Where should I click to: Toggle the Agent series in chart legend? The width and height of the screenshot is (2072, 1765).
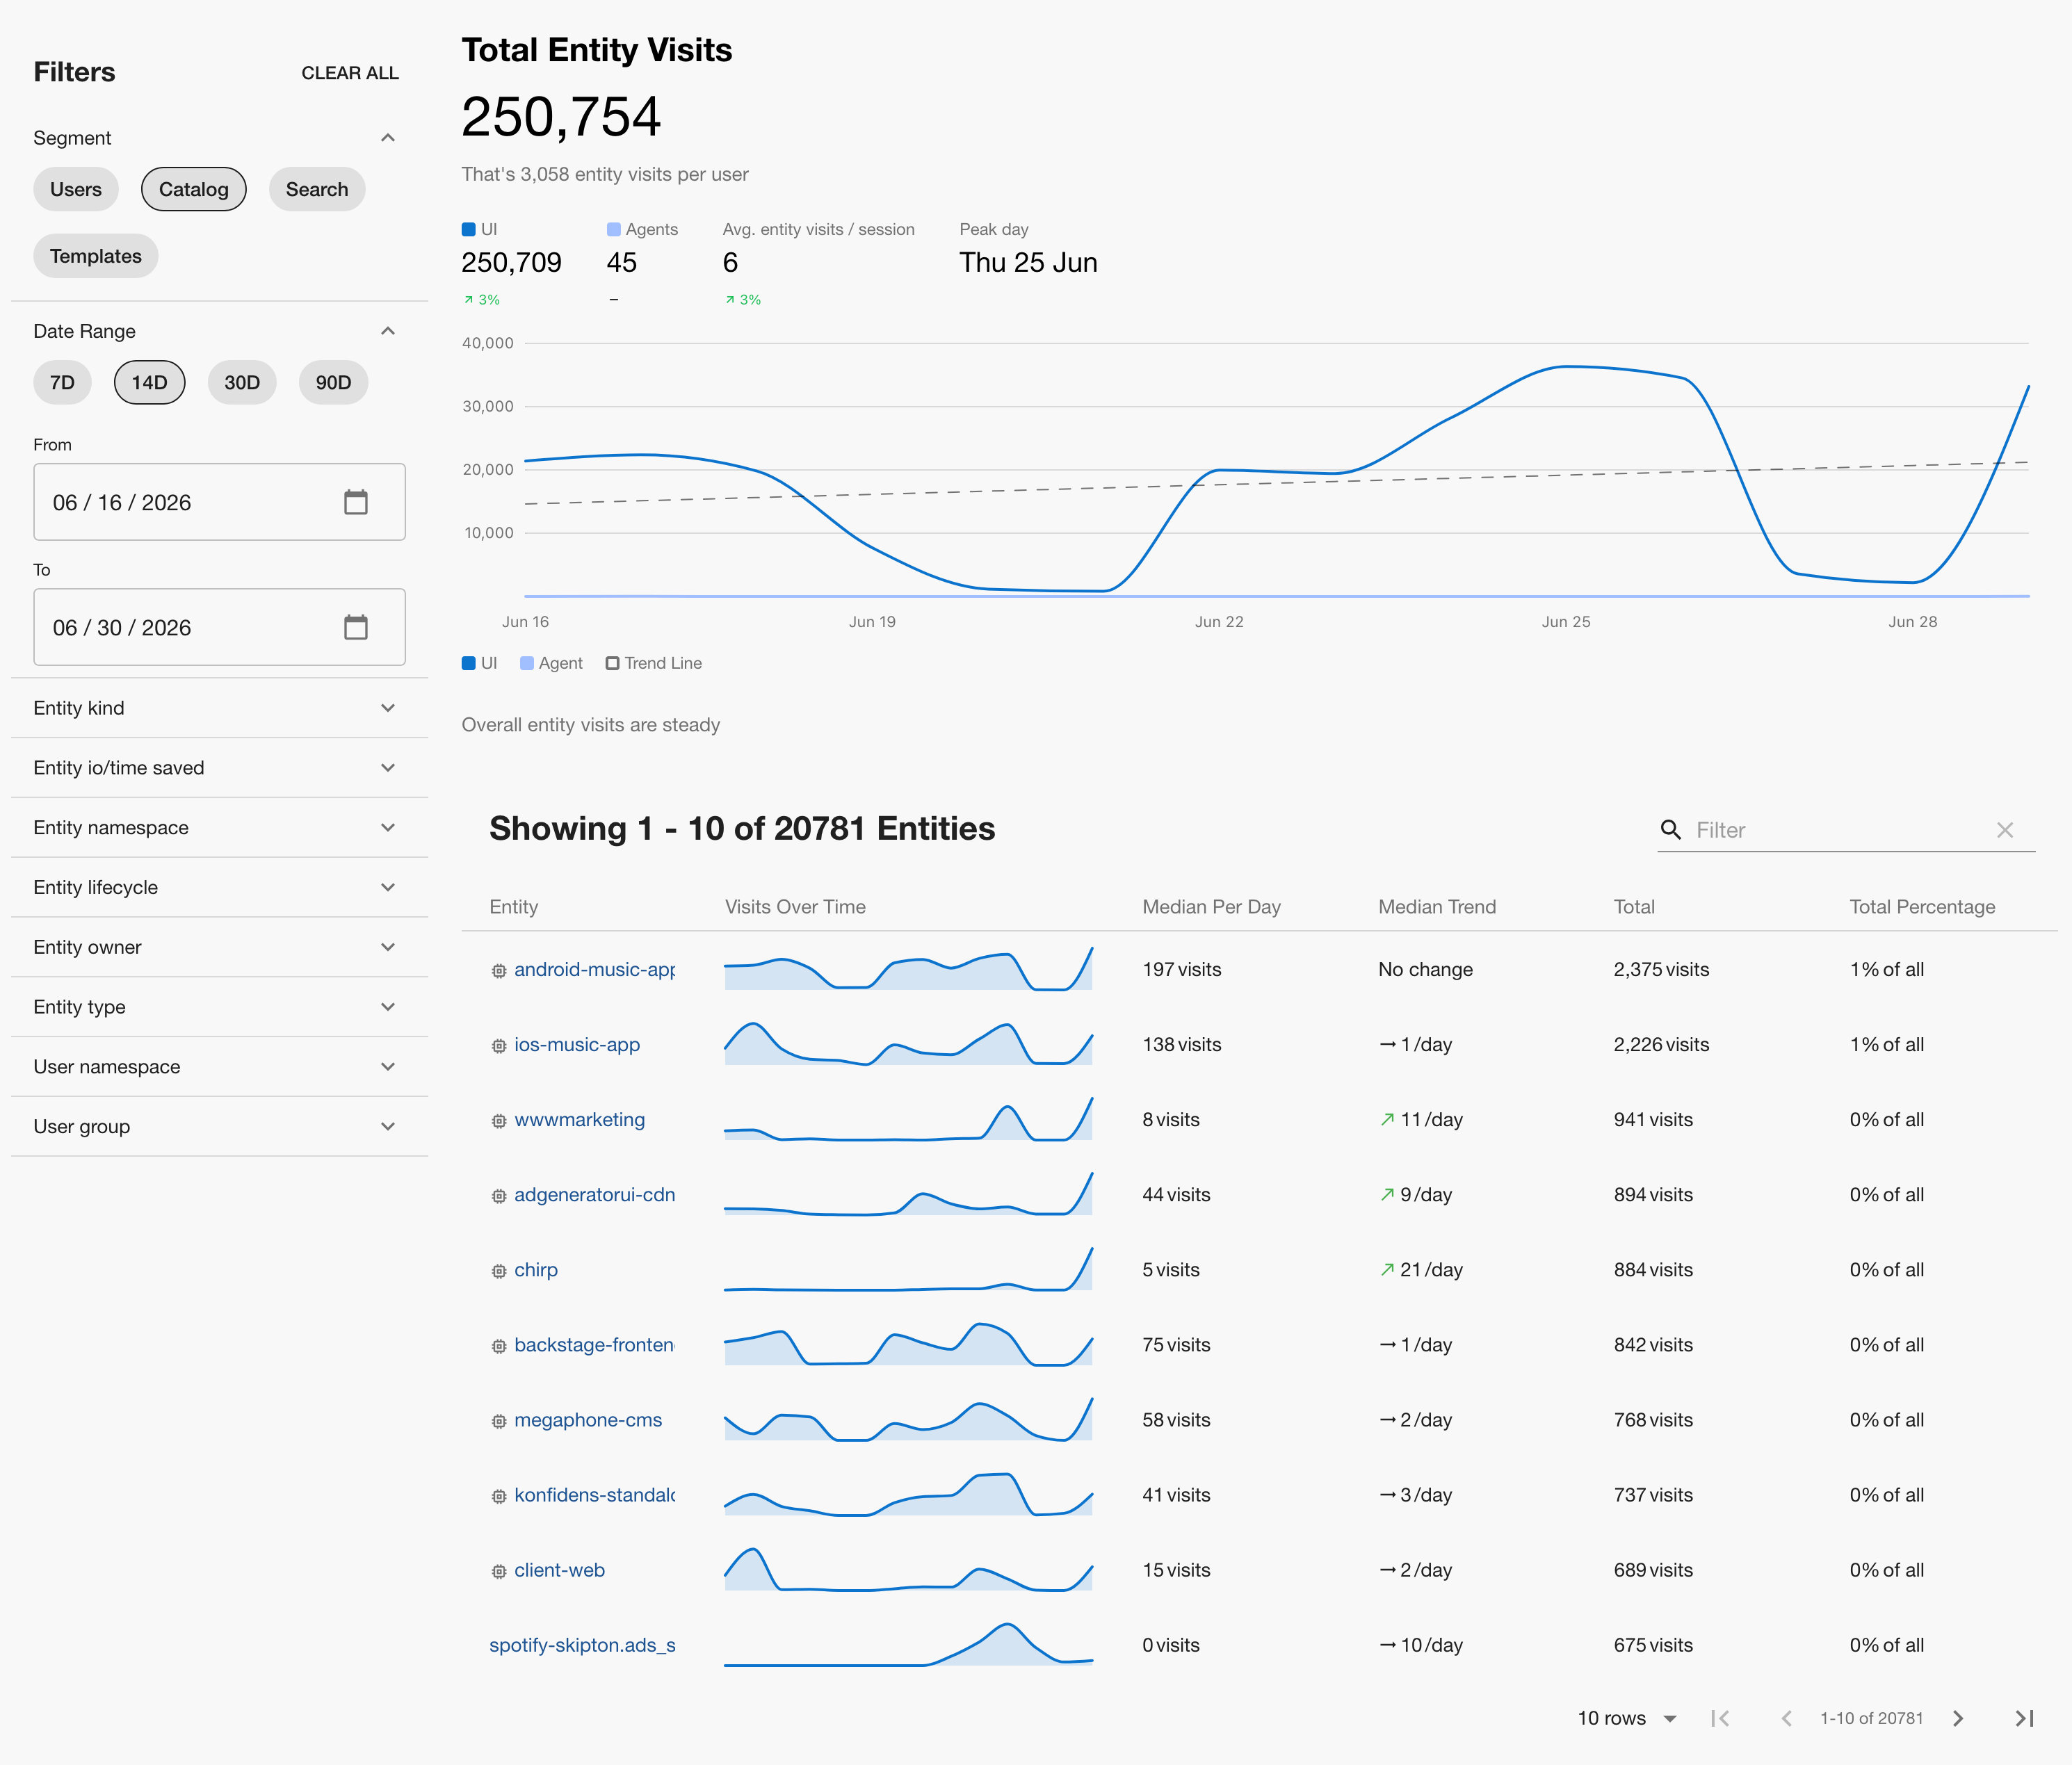point(551,663)
